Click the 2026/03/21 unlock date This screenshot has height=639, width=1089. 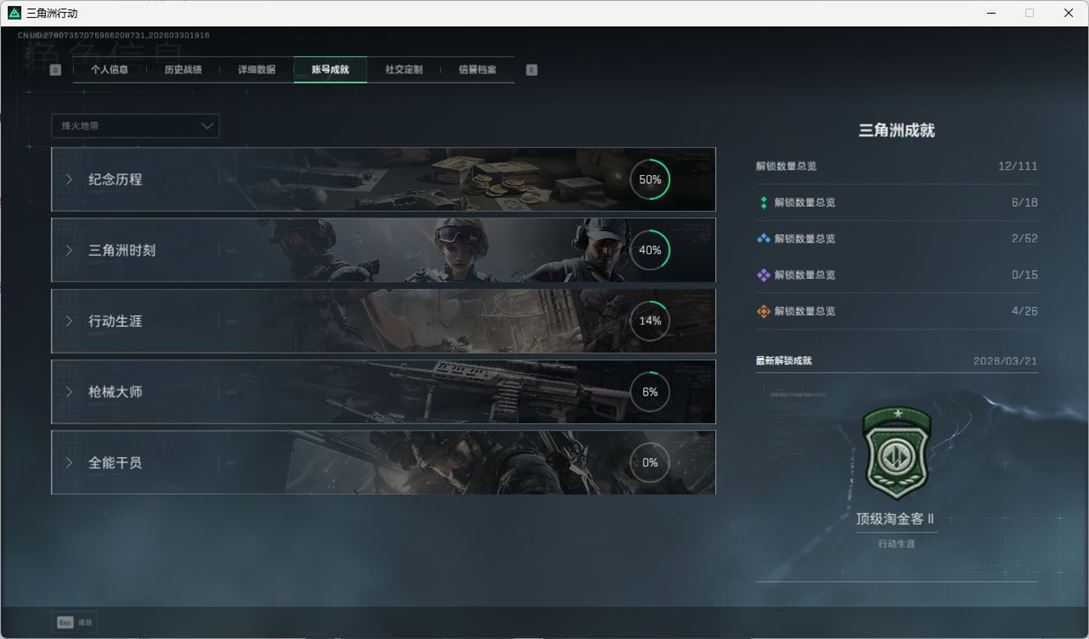[x=1005, y=361]
